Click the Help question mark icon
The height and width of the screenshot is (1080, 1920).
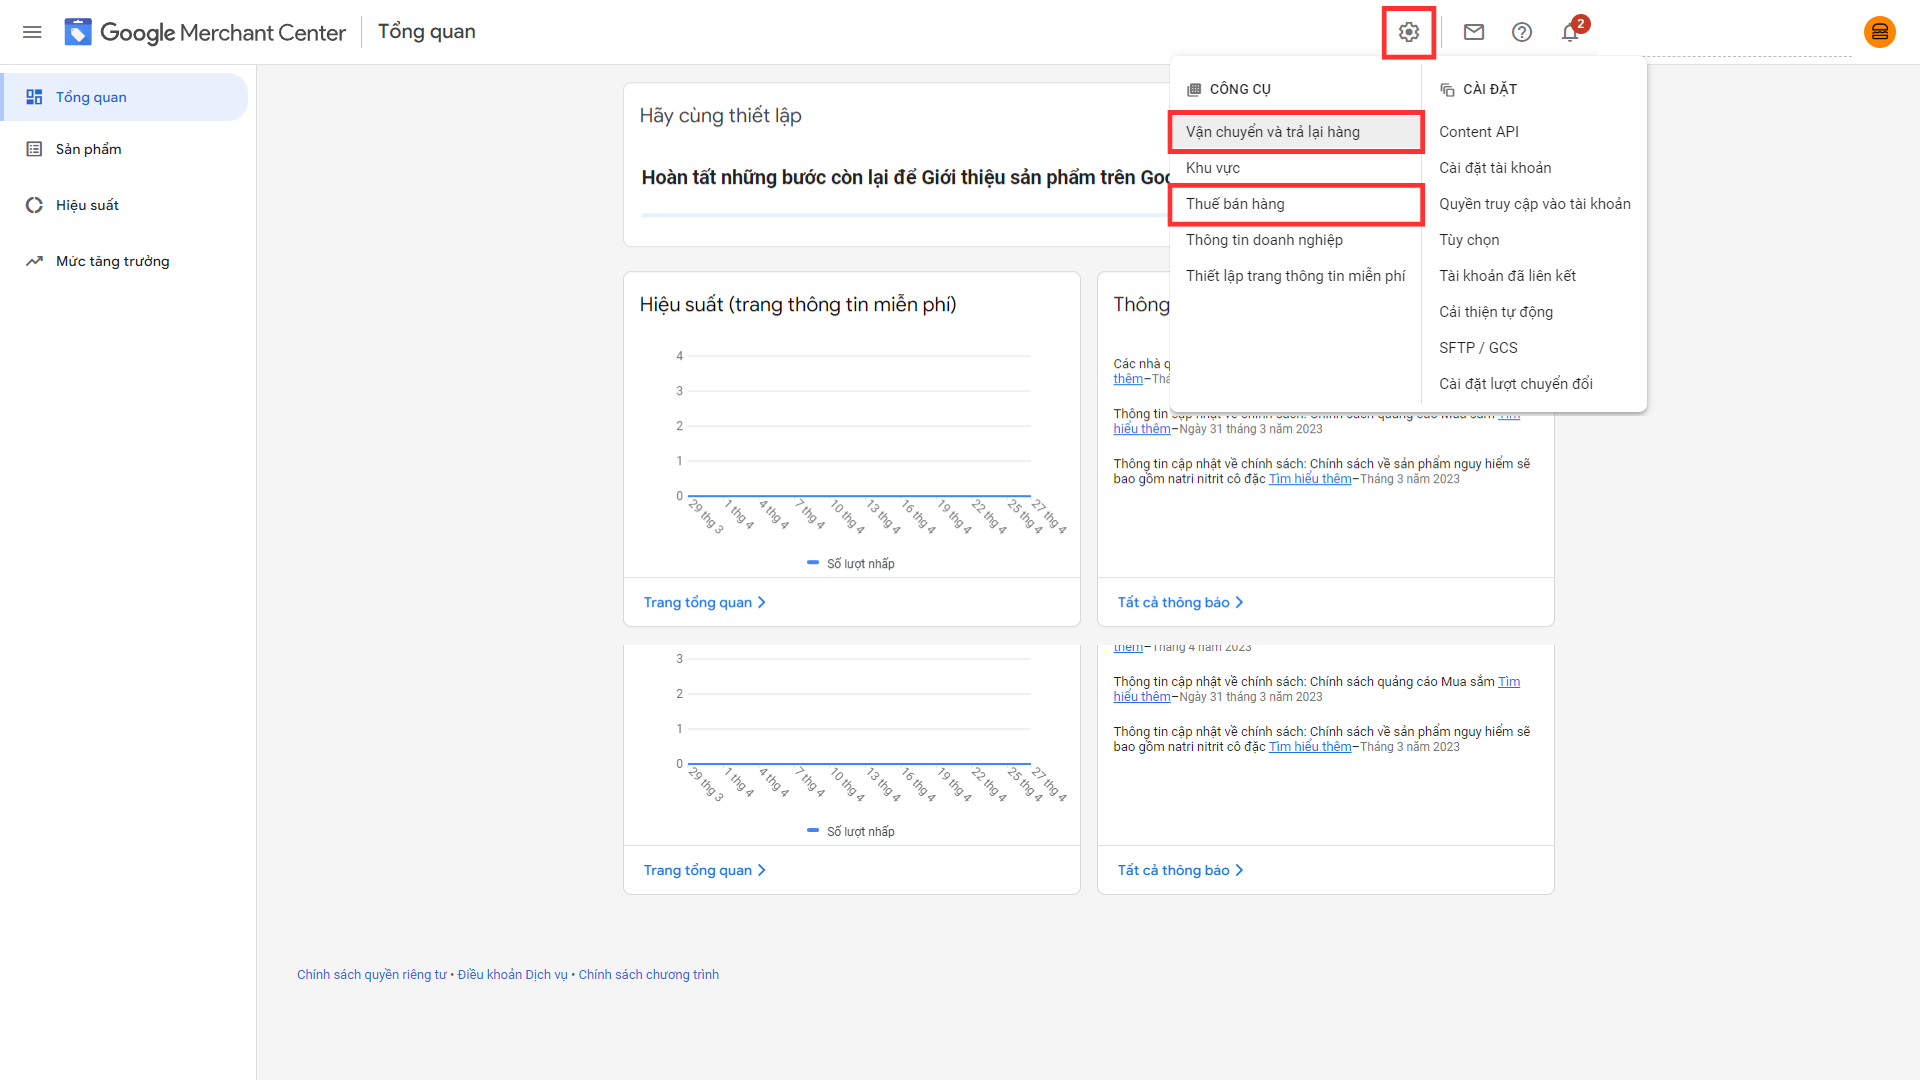click(1522, 32)
